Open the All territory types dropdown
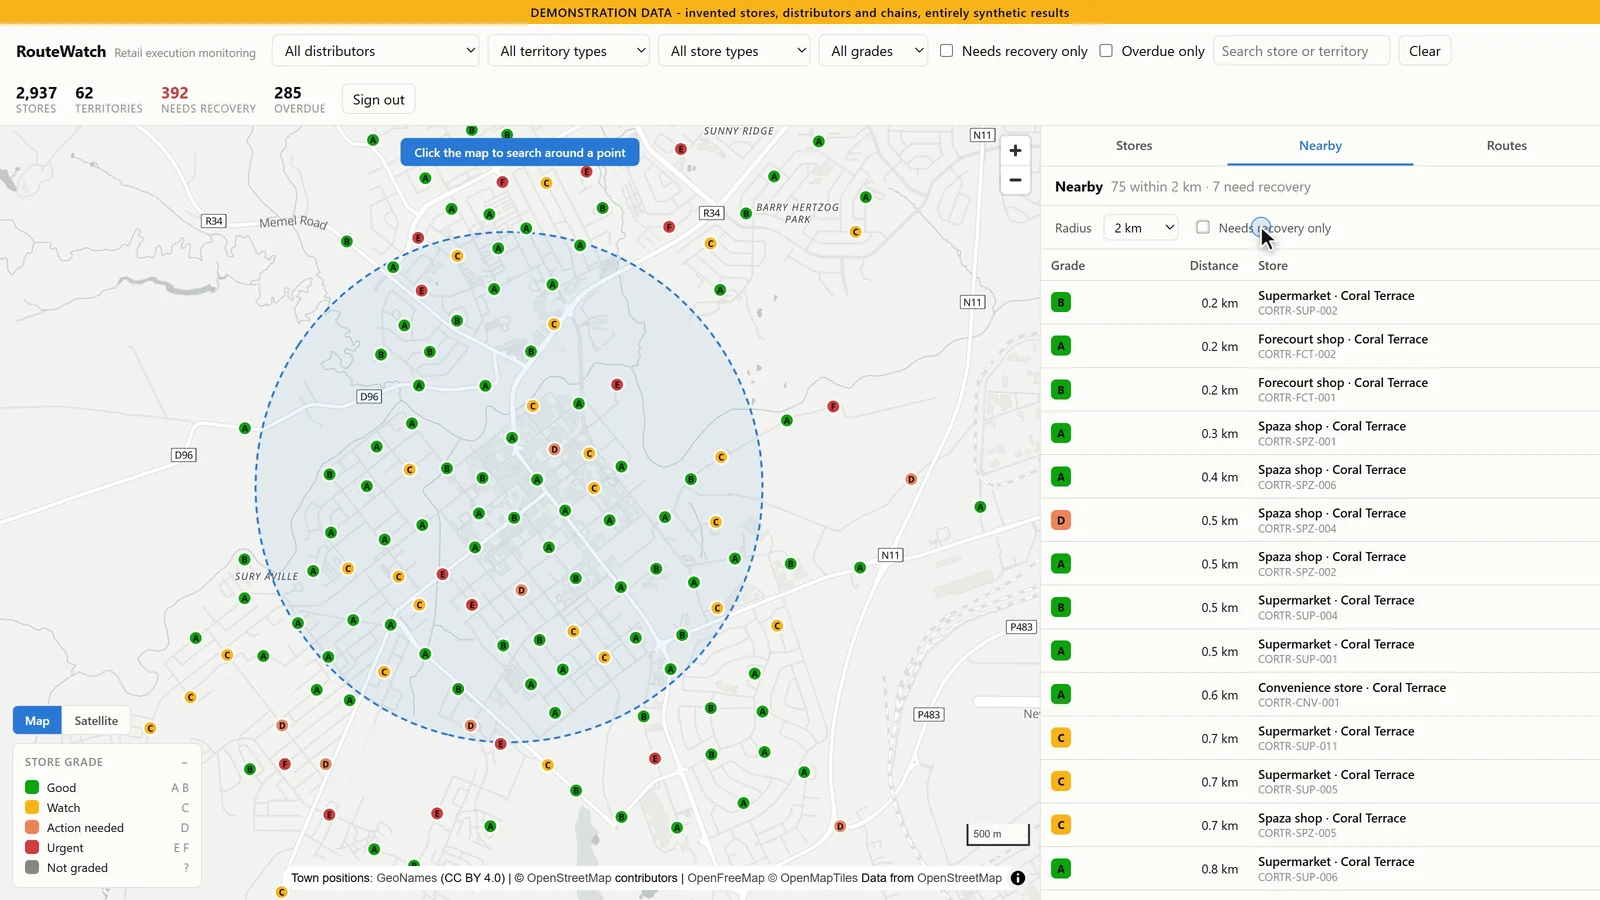 [569, 51]
